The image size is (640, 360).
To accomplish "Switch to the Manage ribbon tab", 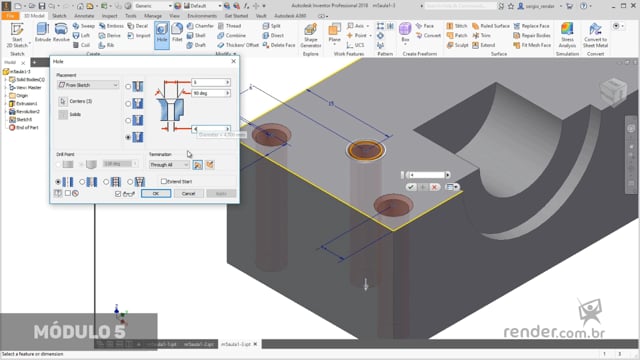I will (153, 16).
